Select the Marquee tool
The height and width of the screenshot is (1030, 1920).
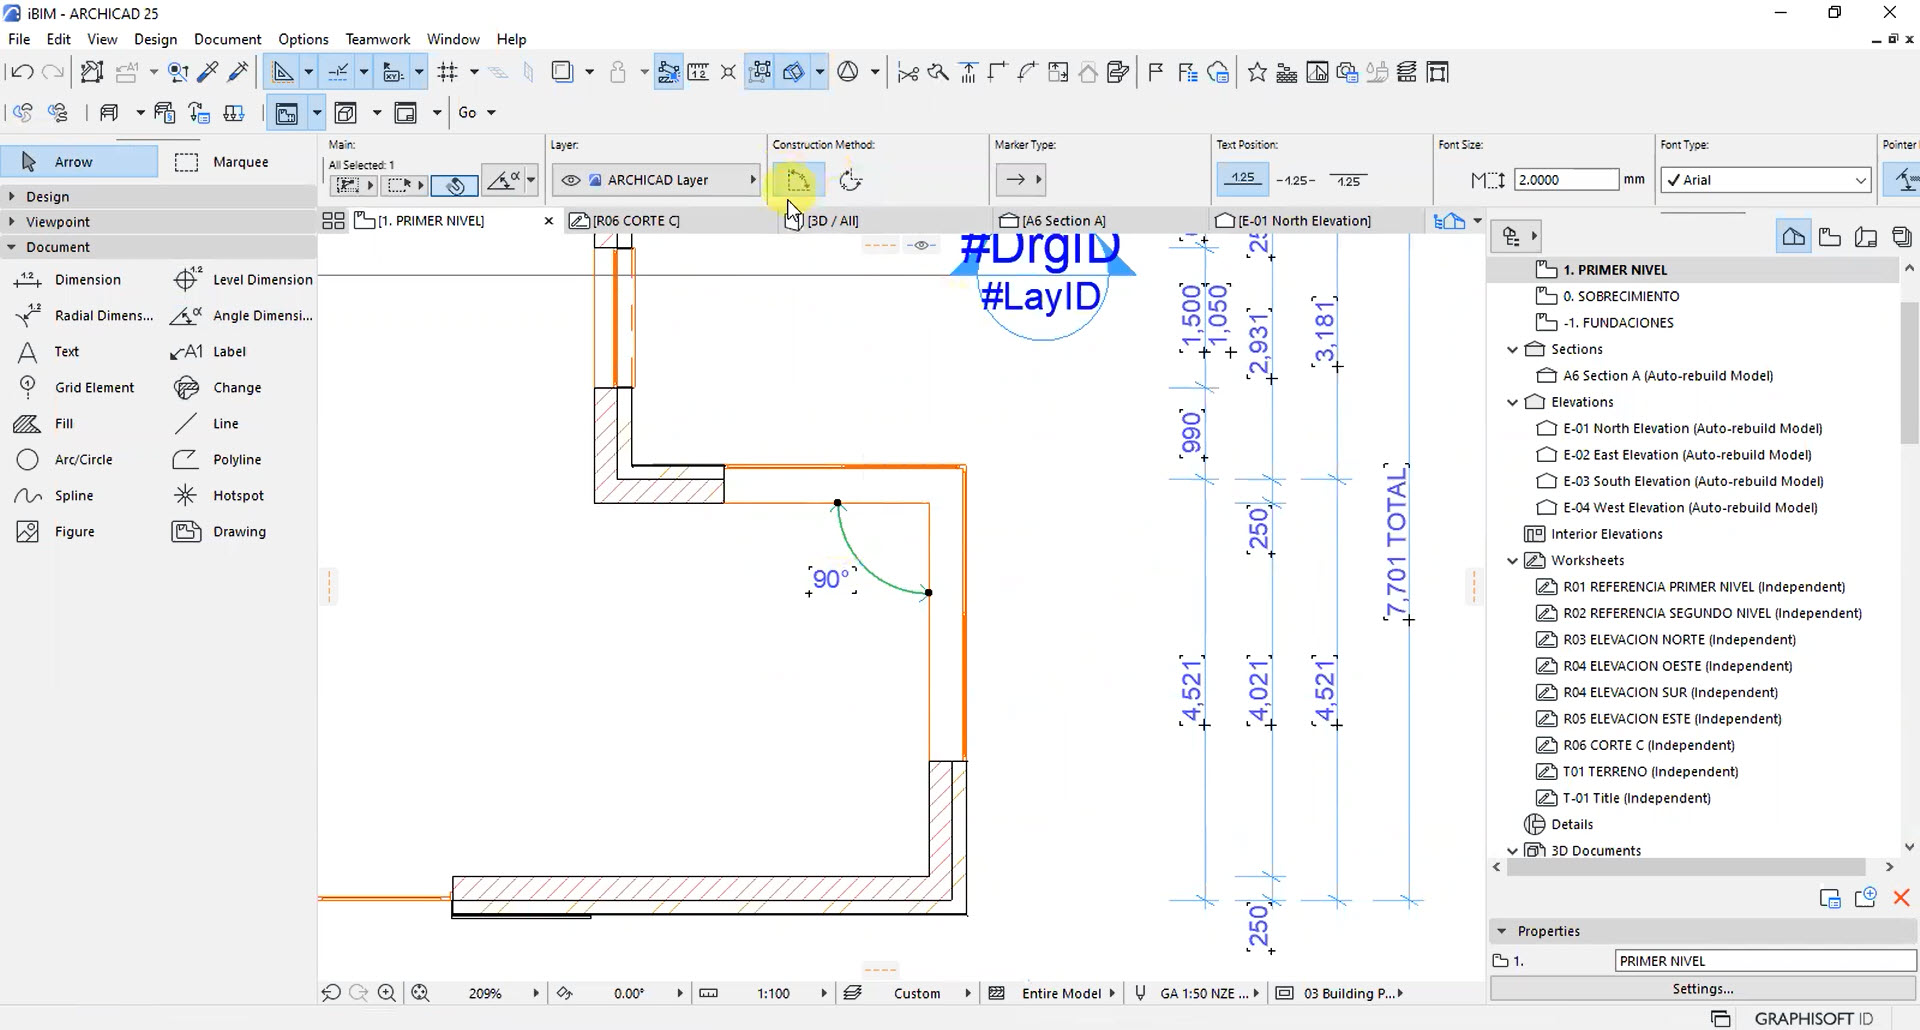pos(238,161)
